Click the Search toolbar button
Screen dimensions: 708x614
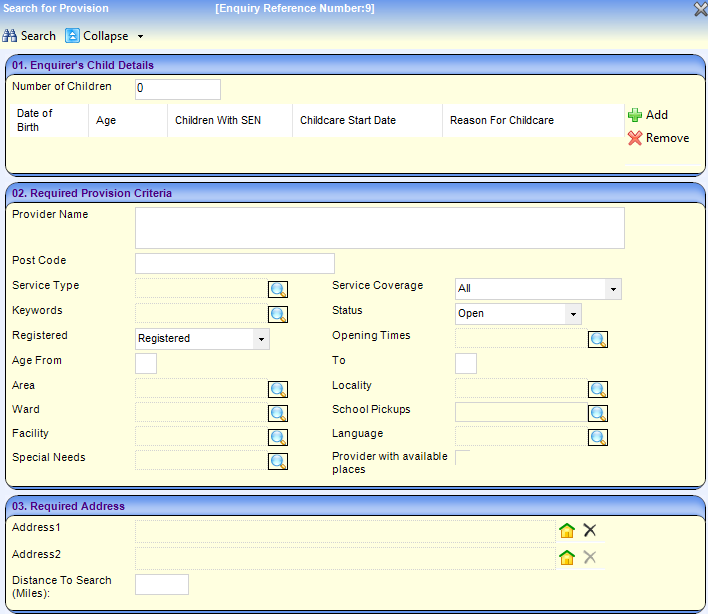coord(30,36)
